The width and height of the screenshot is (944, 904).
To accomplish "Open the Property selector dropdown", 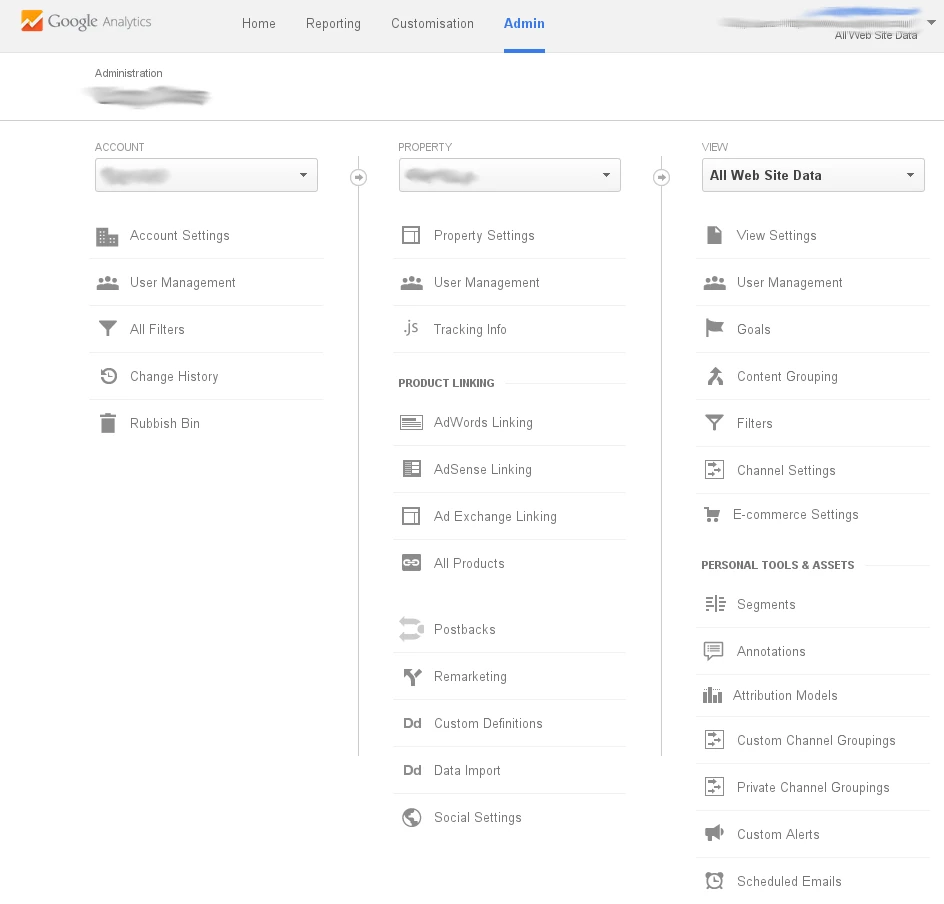I will pos(510,175).
